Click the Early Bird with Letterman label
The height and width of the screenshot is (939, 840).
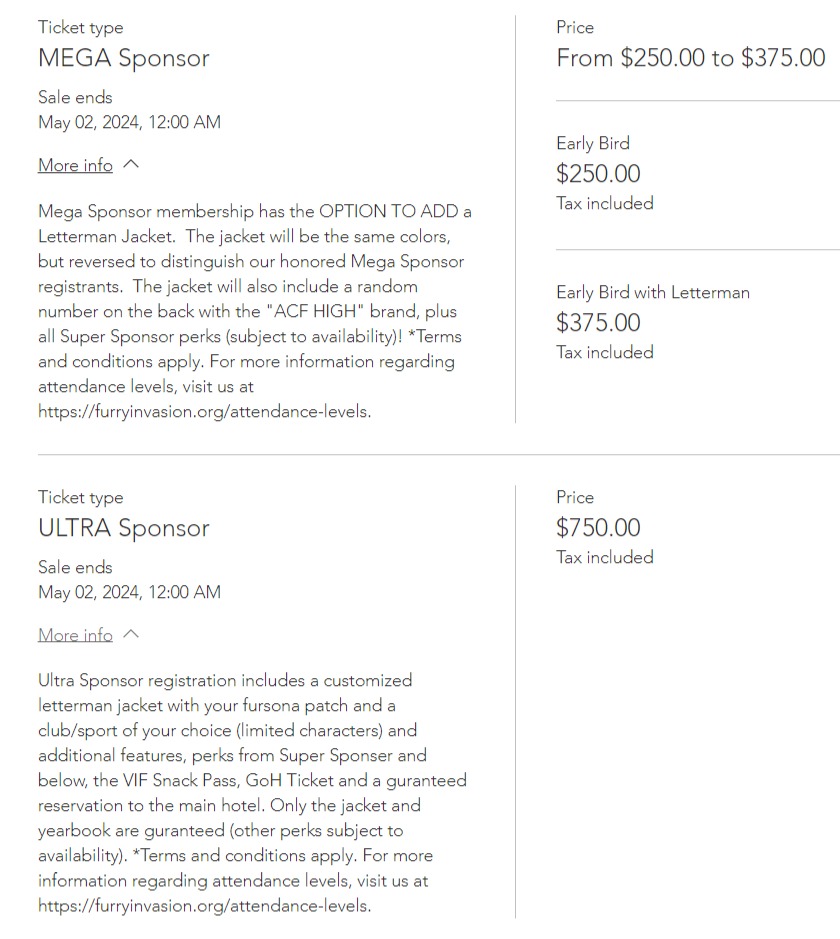[653, 293]
